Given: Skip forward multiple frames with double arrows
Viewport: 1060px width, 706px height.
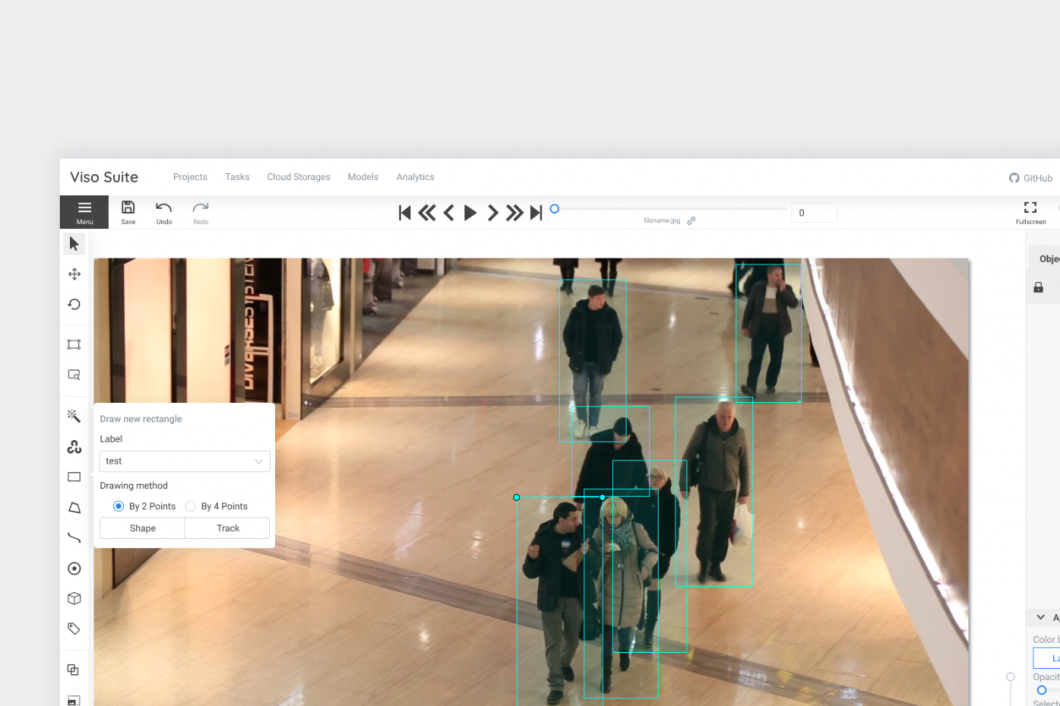Looking at the screenshot, I should 514,213.
